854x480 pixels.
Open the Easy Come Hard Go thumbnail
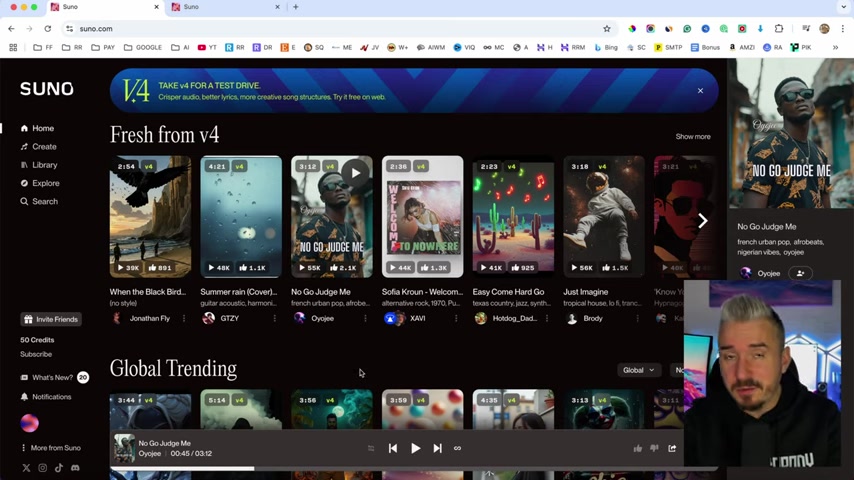pos(513,217)
